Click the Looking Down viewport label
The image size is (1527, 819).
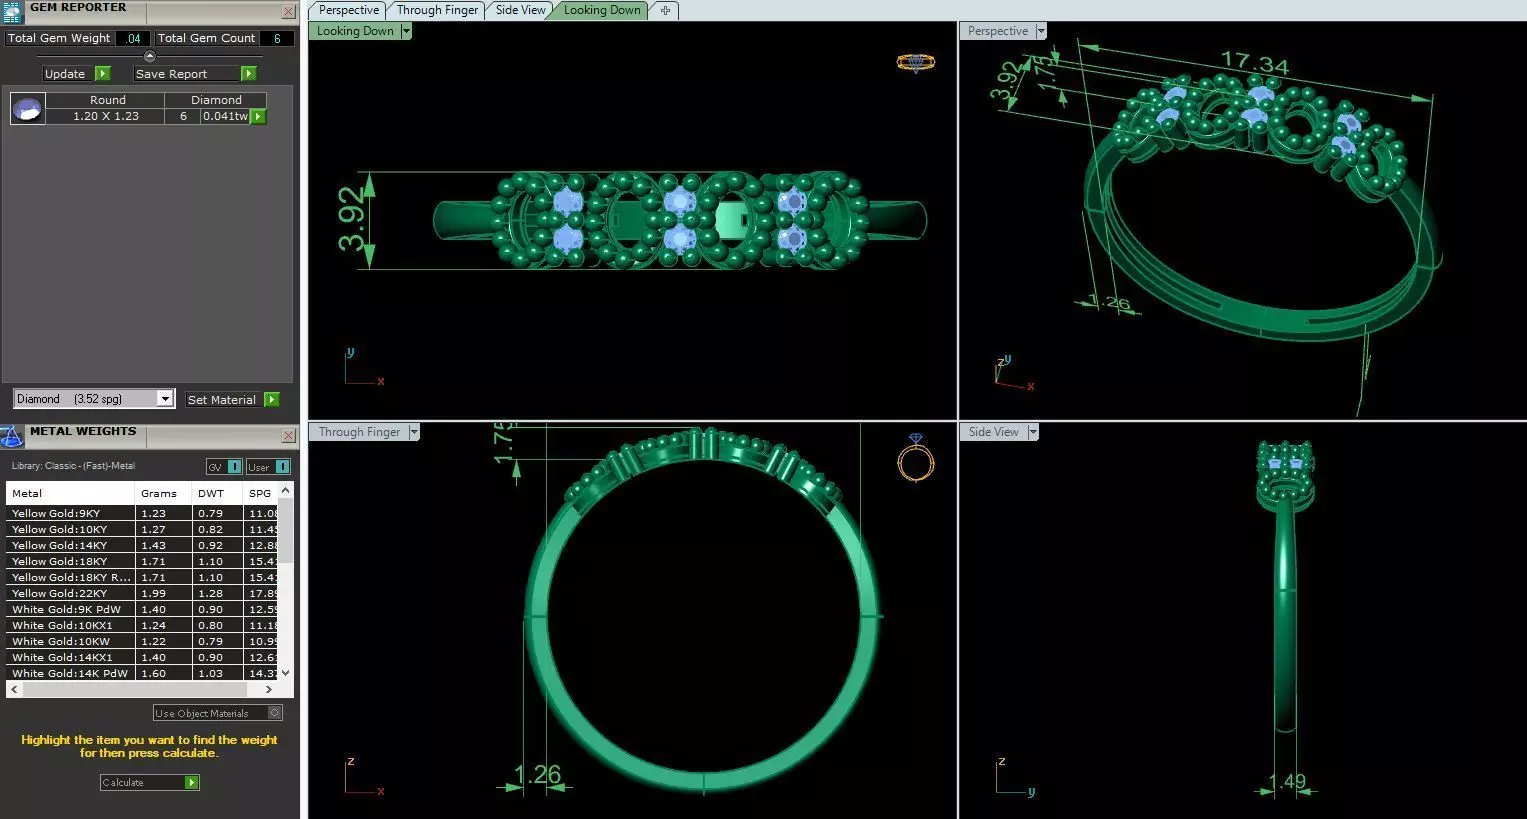pos(355,31)
